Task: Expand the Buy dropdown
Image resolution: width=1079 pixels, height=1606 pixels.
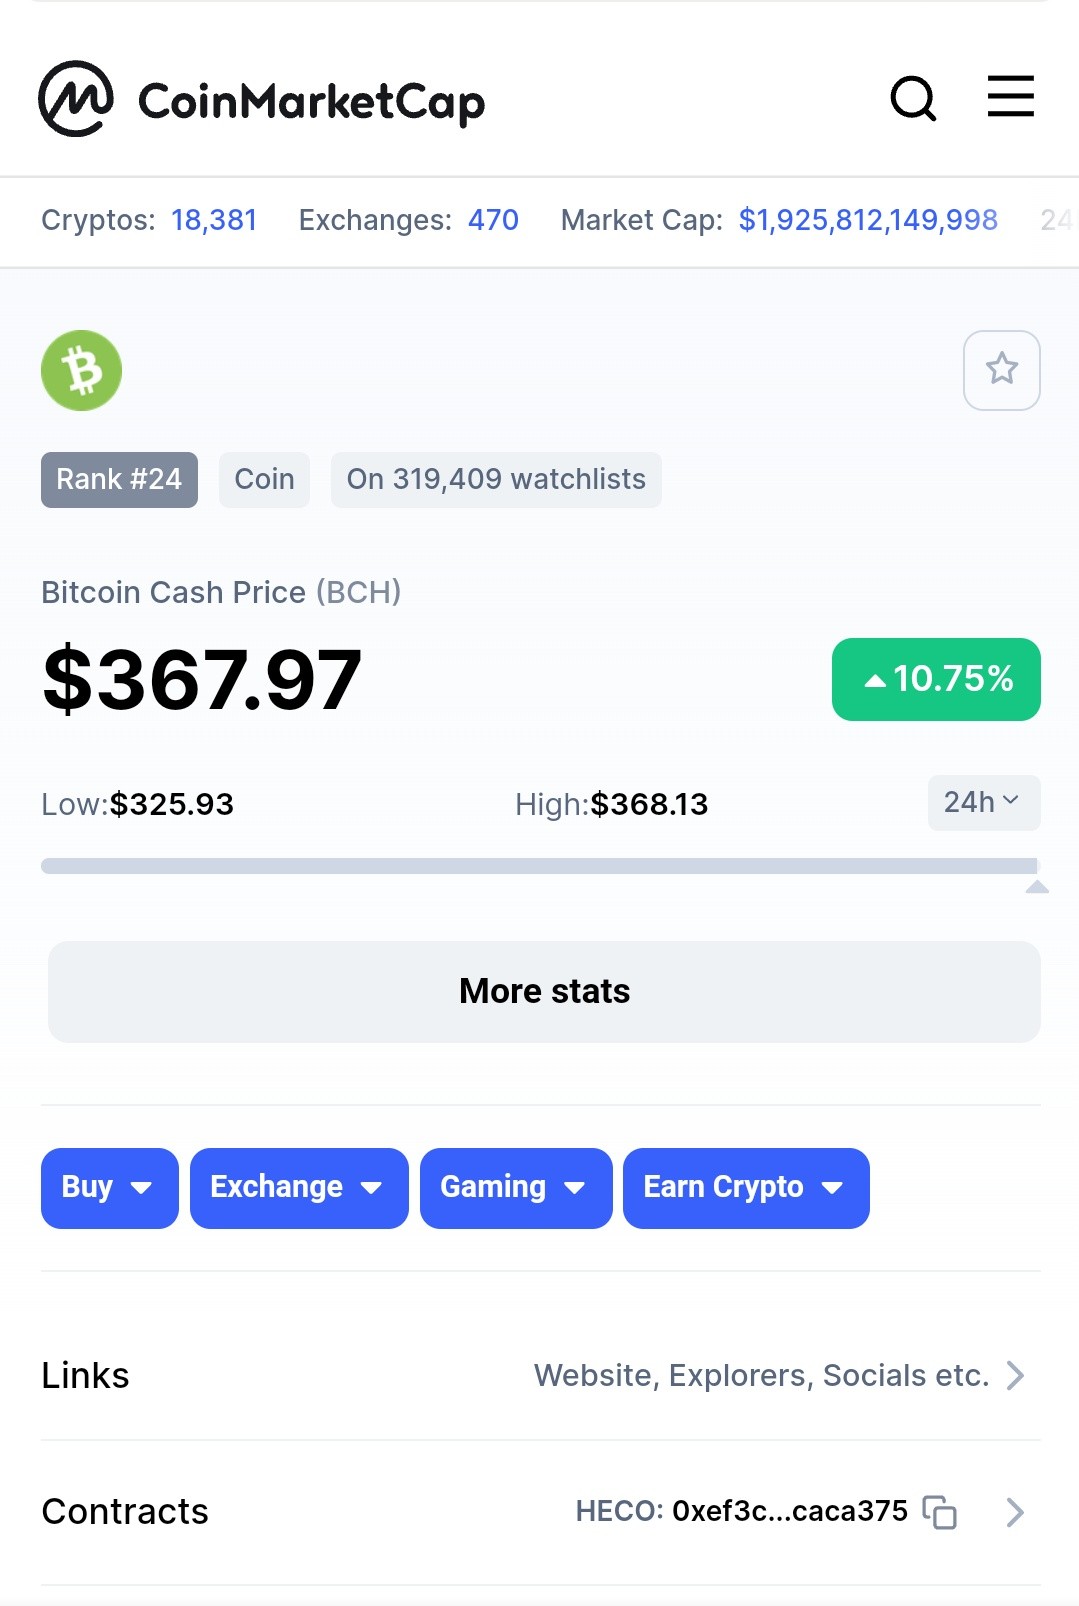Action: (110, 1188)
